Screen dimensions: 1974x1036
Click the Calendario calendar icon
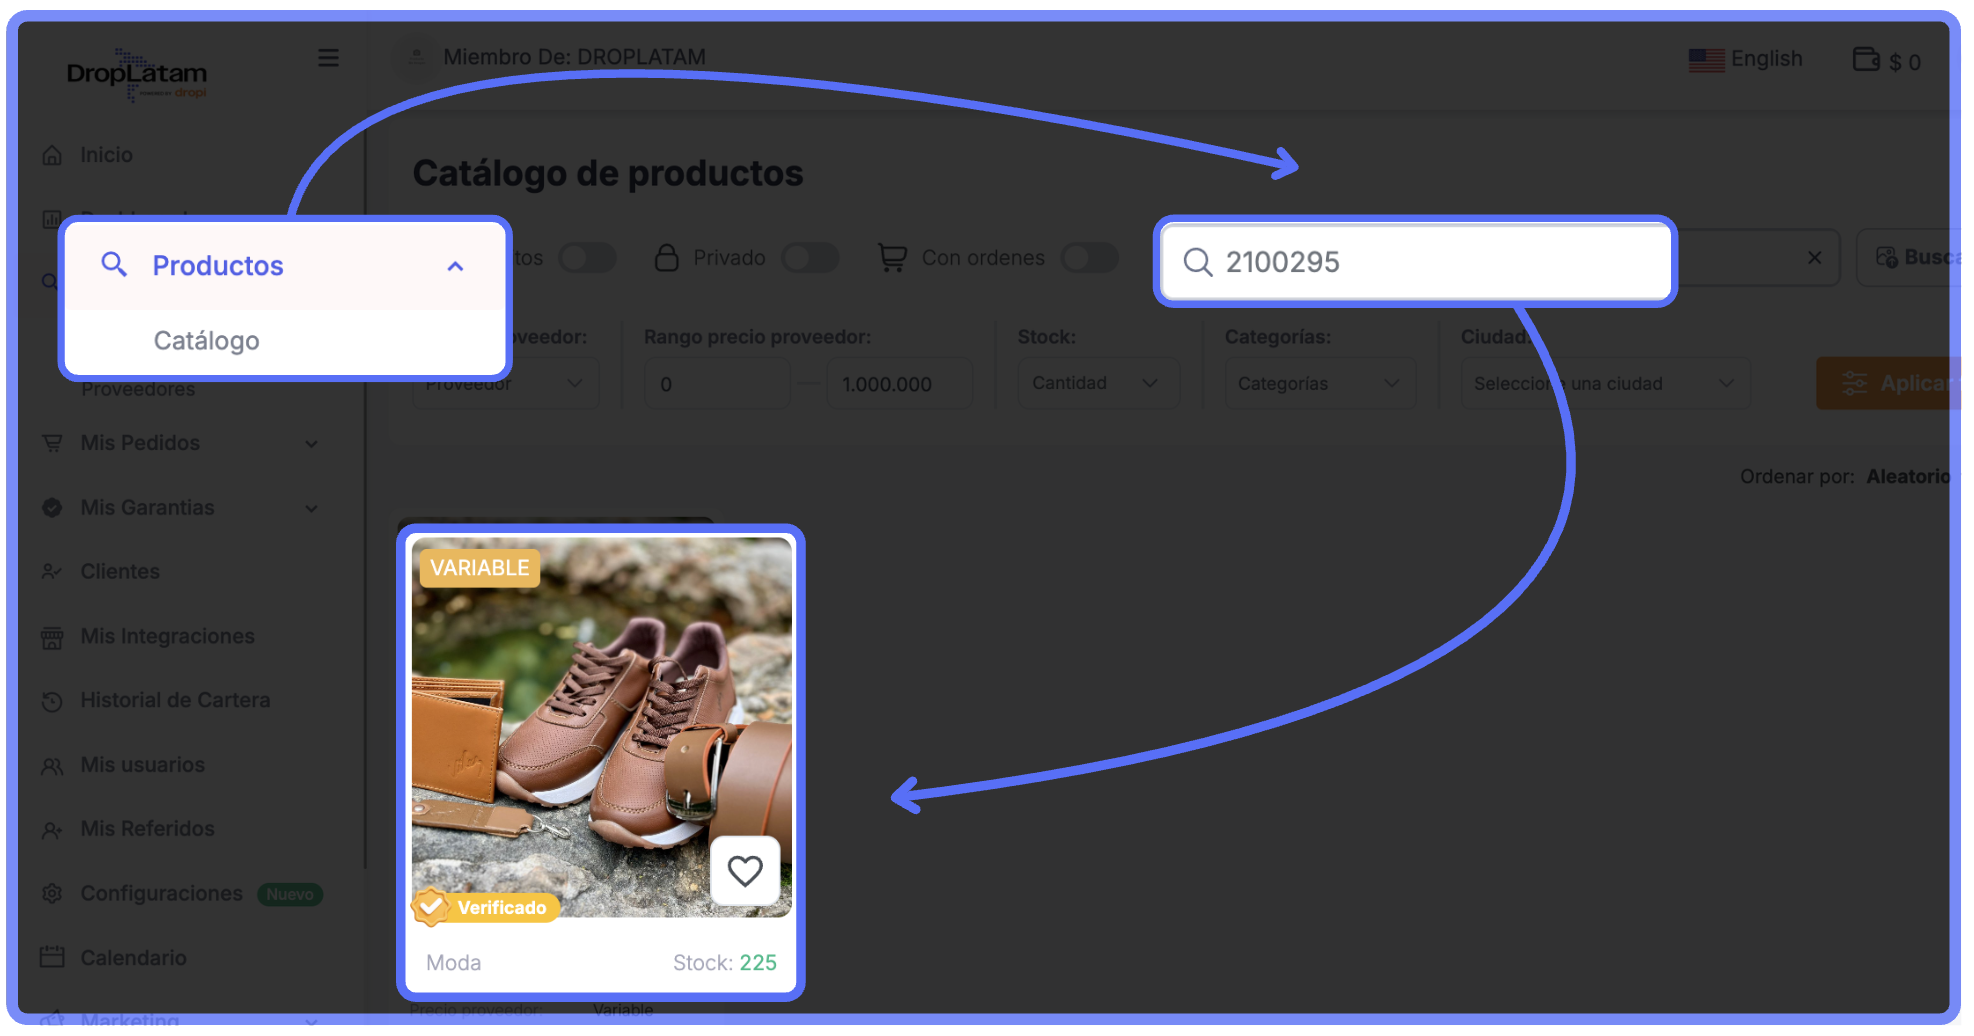point(52,957)
